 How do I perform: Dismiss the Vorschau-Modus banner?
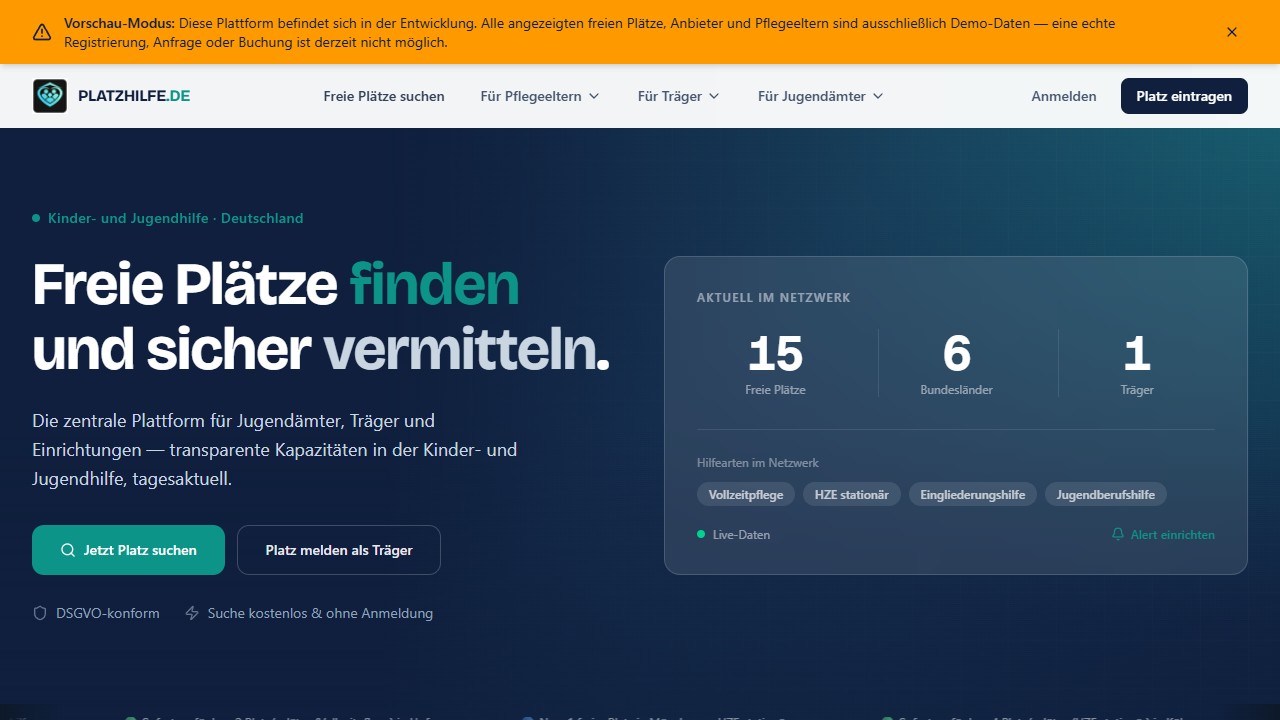tap(1232, 32)
